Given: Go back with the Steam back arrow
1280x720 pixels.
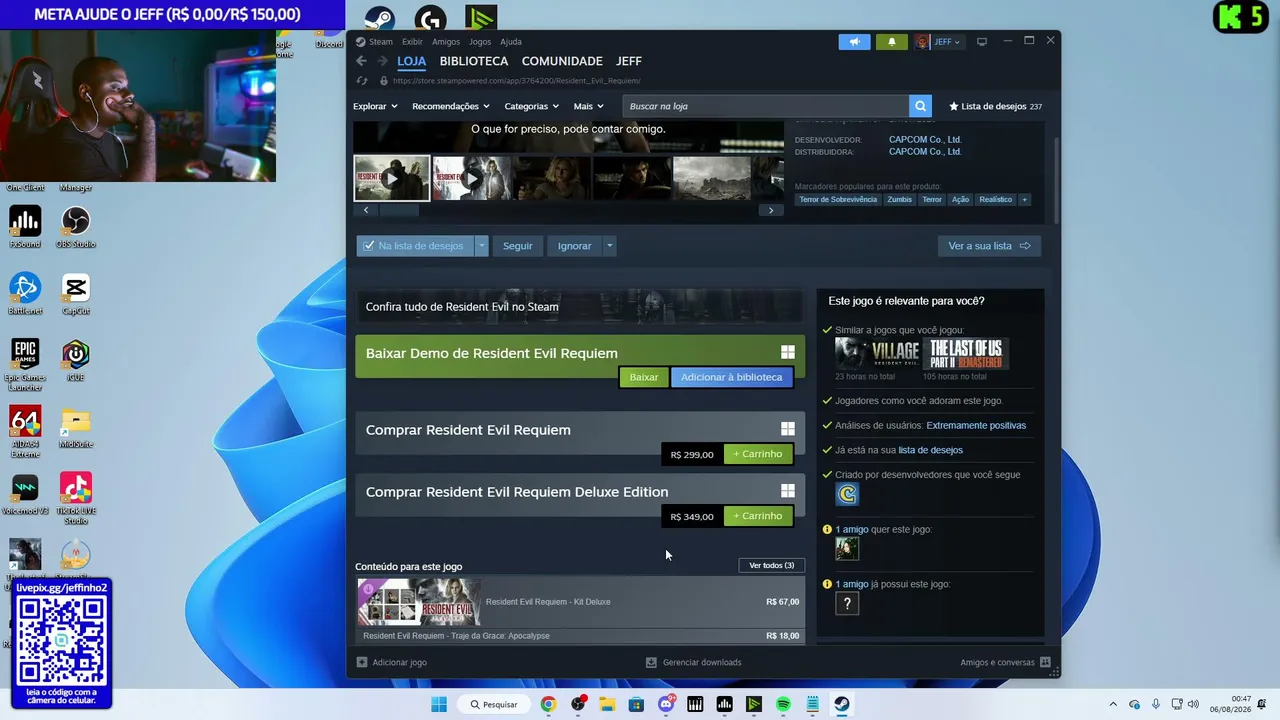Looking at the screenshot, I should pyautogui.click(x=361, y=61).
